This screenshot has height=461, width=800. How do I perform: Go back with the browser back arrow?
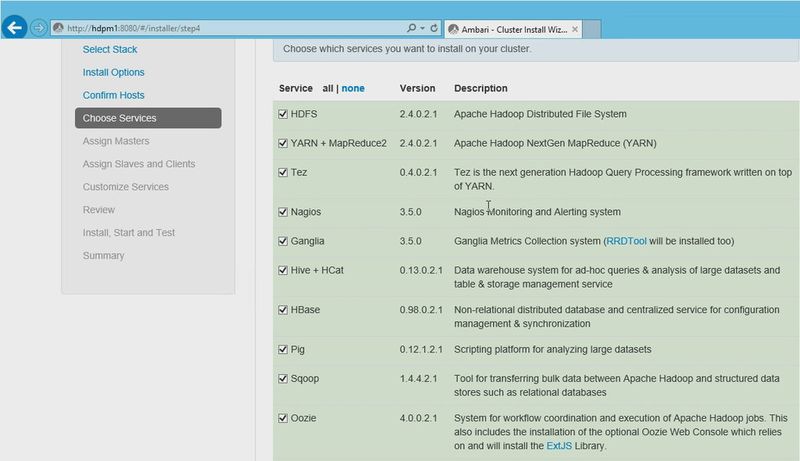(14, 28)
